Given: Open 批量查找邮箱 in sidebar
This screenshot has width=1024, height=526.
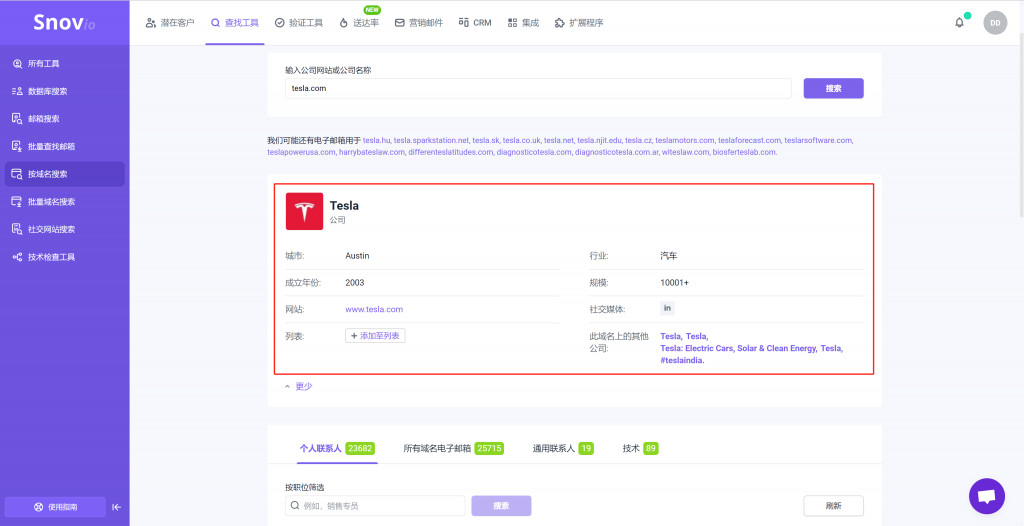Looking at the screenshot, I should pos(65,146).
